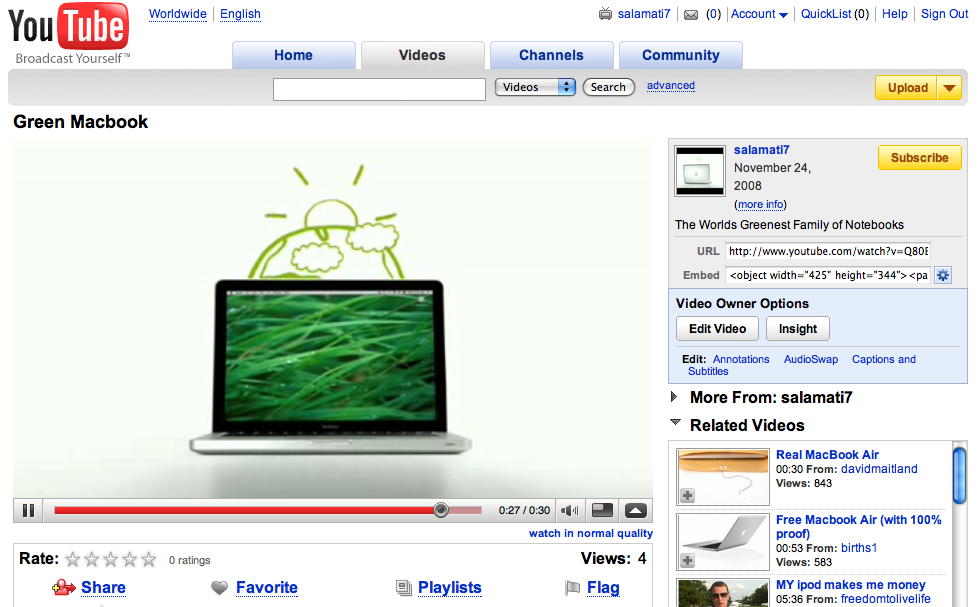The height and width of the screenshot is (607, 980).
Task: Add Free Macbook Air video to QuickList
Action: coord(688,561)
